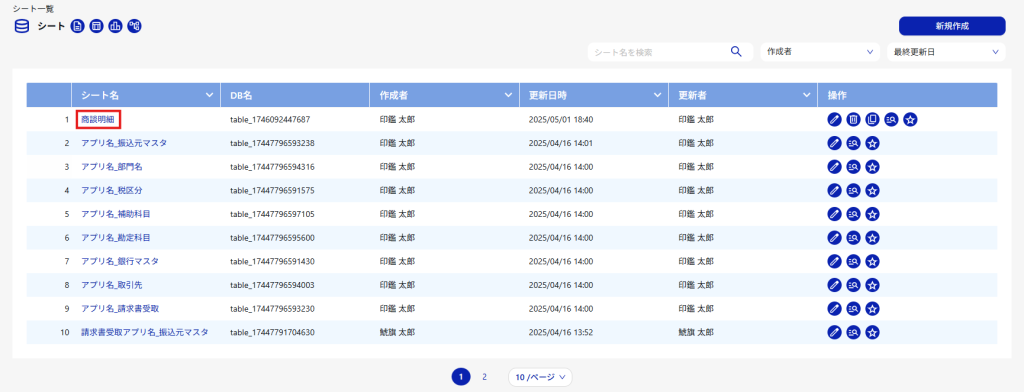Screen dimensions: 1024x392
Task: Open the flow diagram icon beside シート
Action: pyautogui.click(x=135, y=26)
